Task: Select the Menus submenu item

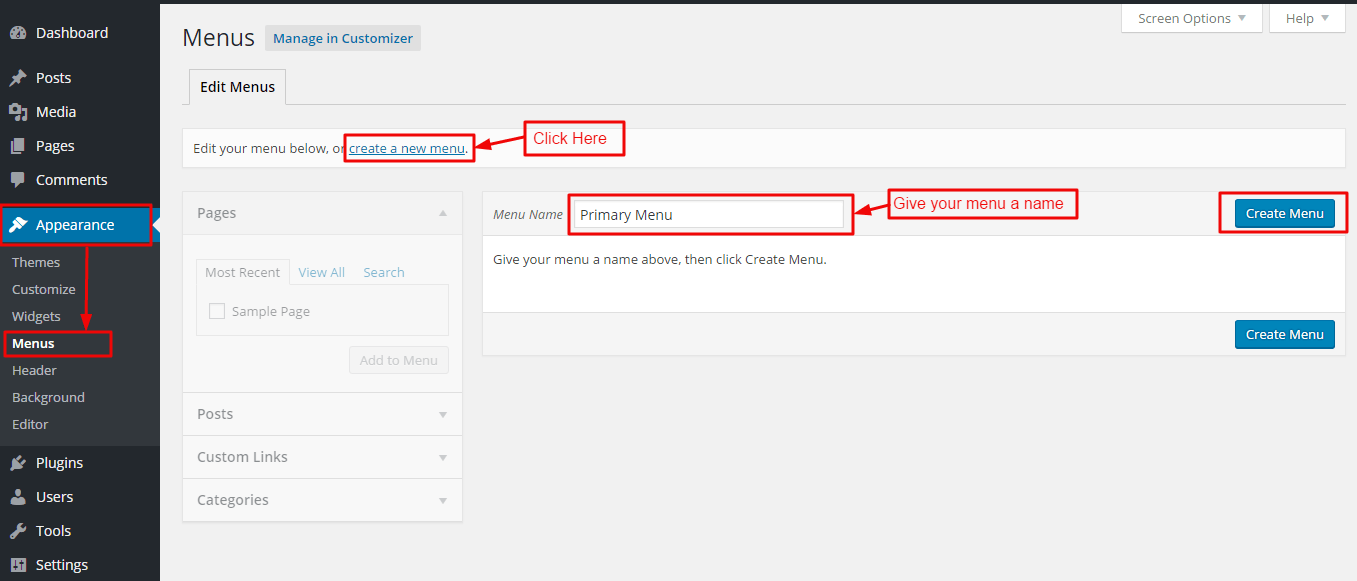Action: [33, 343]
